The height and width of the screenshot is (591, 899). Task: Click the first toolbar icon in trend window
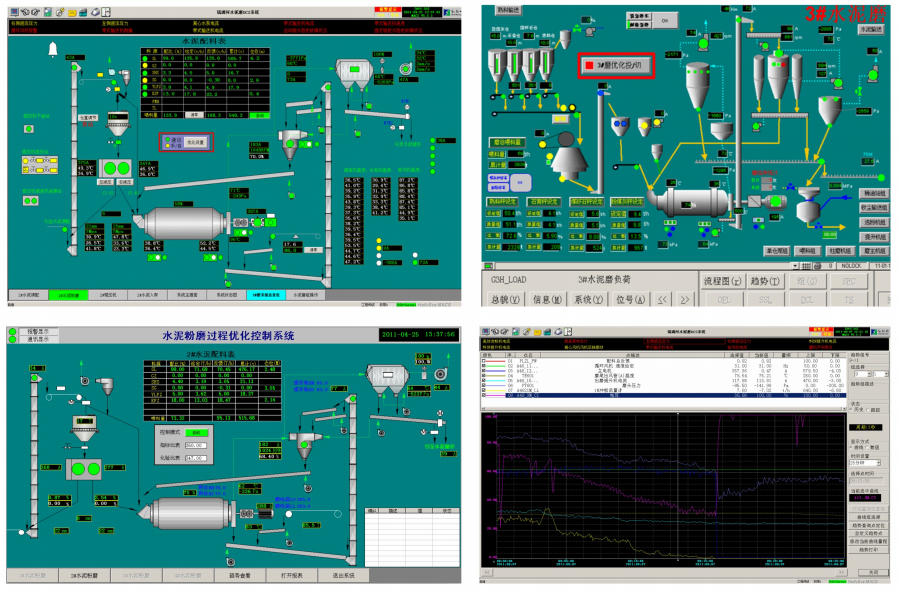click(x=486, y=331)
